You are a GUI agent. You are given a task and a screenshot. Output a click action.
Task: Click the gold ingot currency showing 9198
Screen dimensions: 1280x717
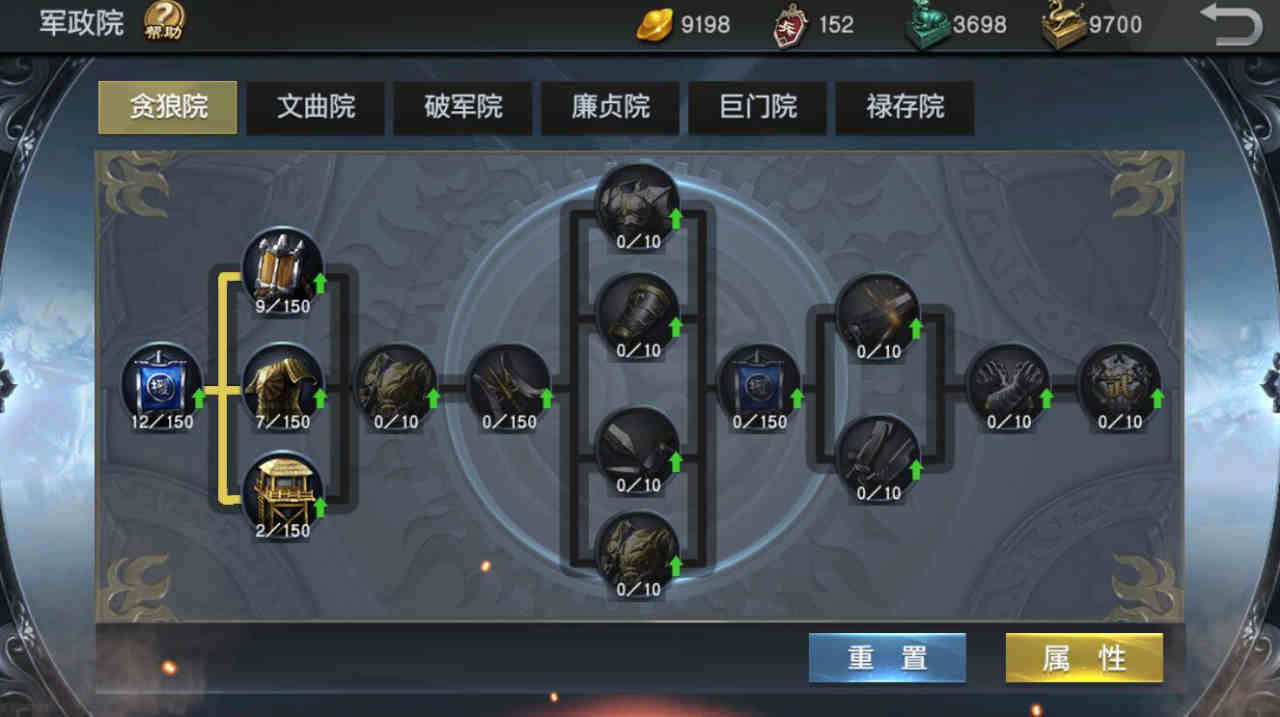coord(683,25)
